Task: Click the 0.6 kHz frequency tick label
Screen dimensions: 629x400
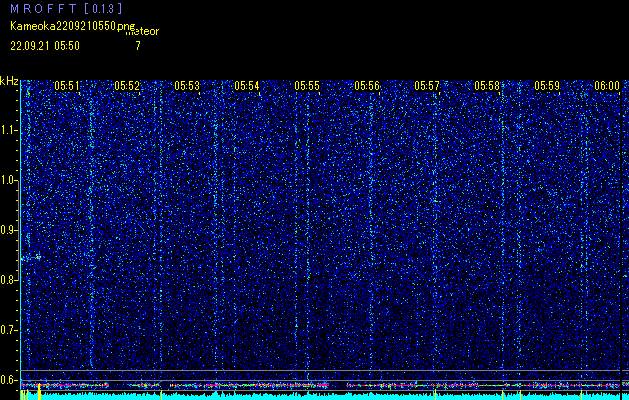Action: point(8,380)
